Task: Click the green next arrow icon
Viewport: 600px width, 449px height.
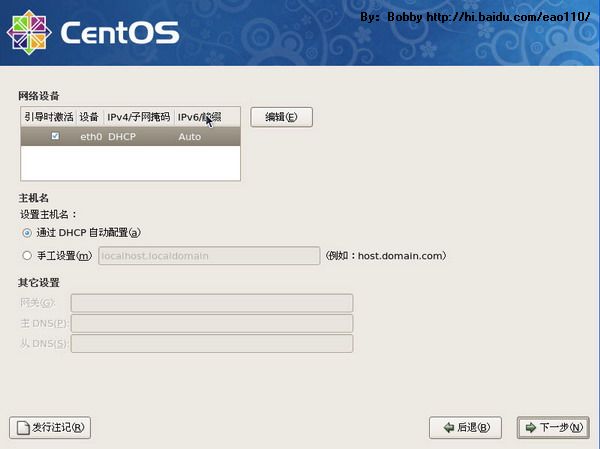Action: (531, 428)
